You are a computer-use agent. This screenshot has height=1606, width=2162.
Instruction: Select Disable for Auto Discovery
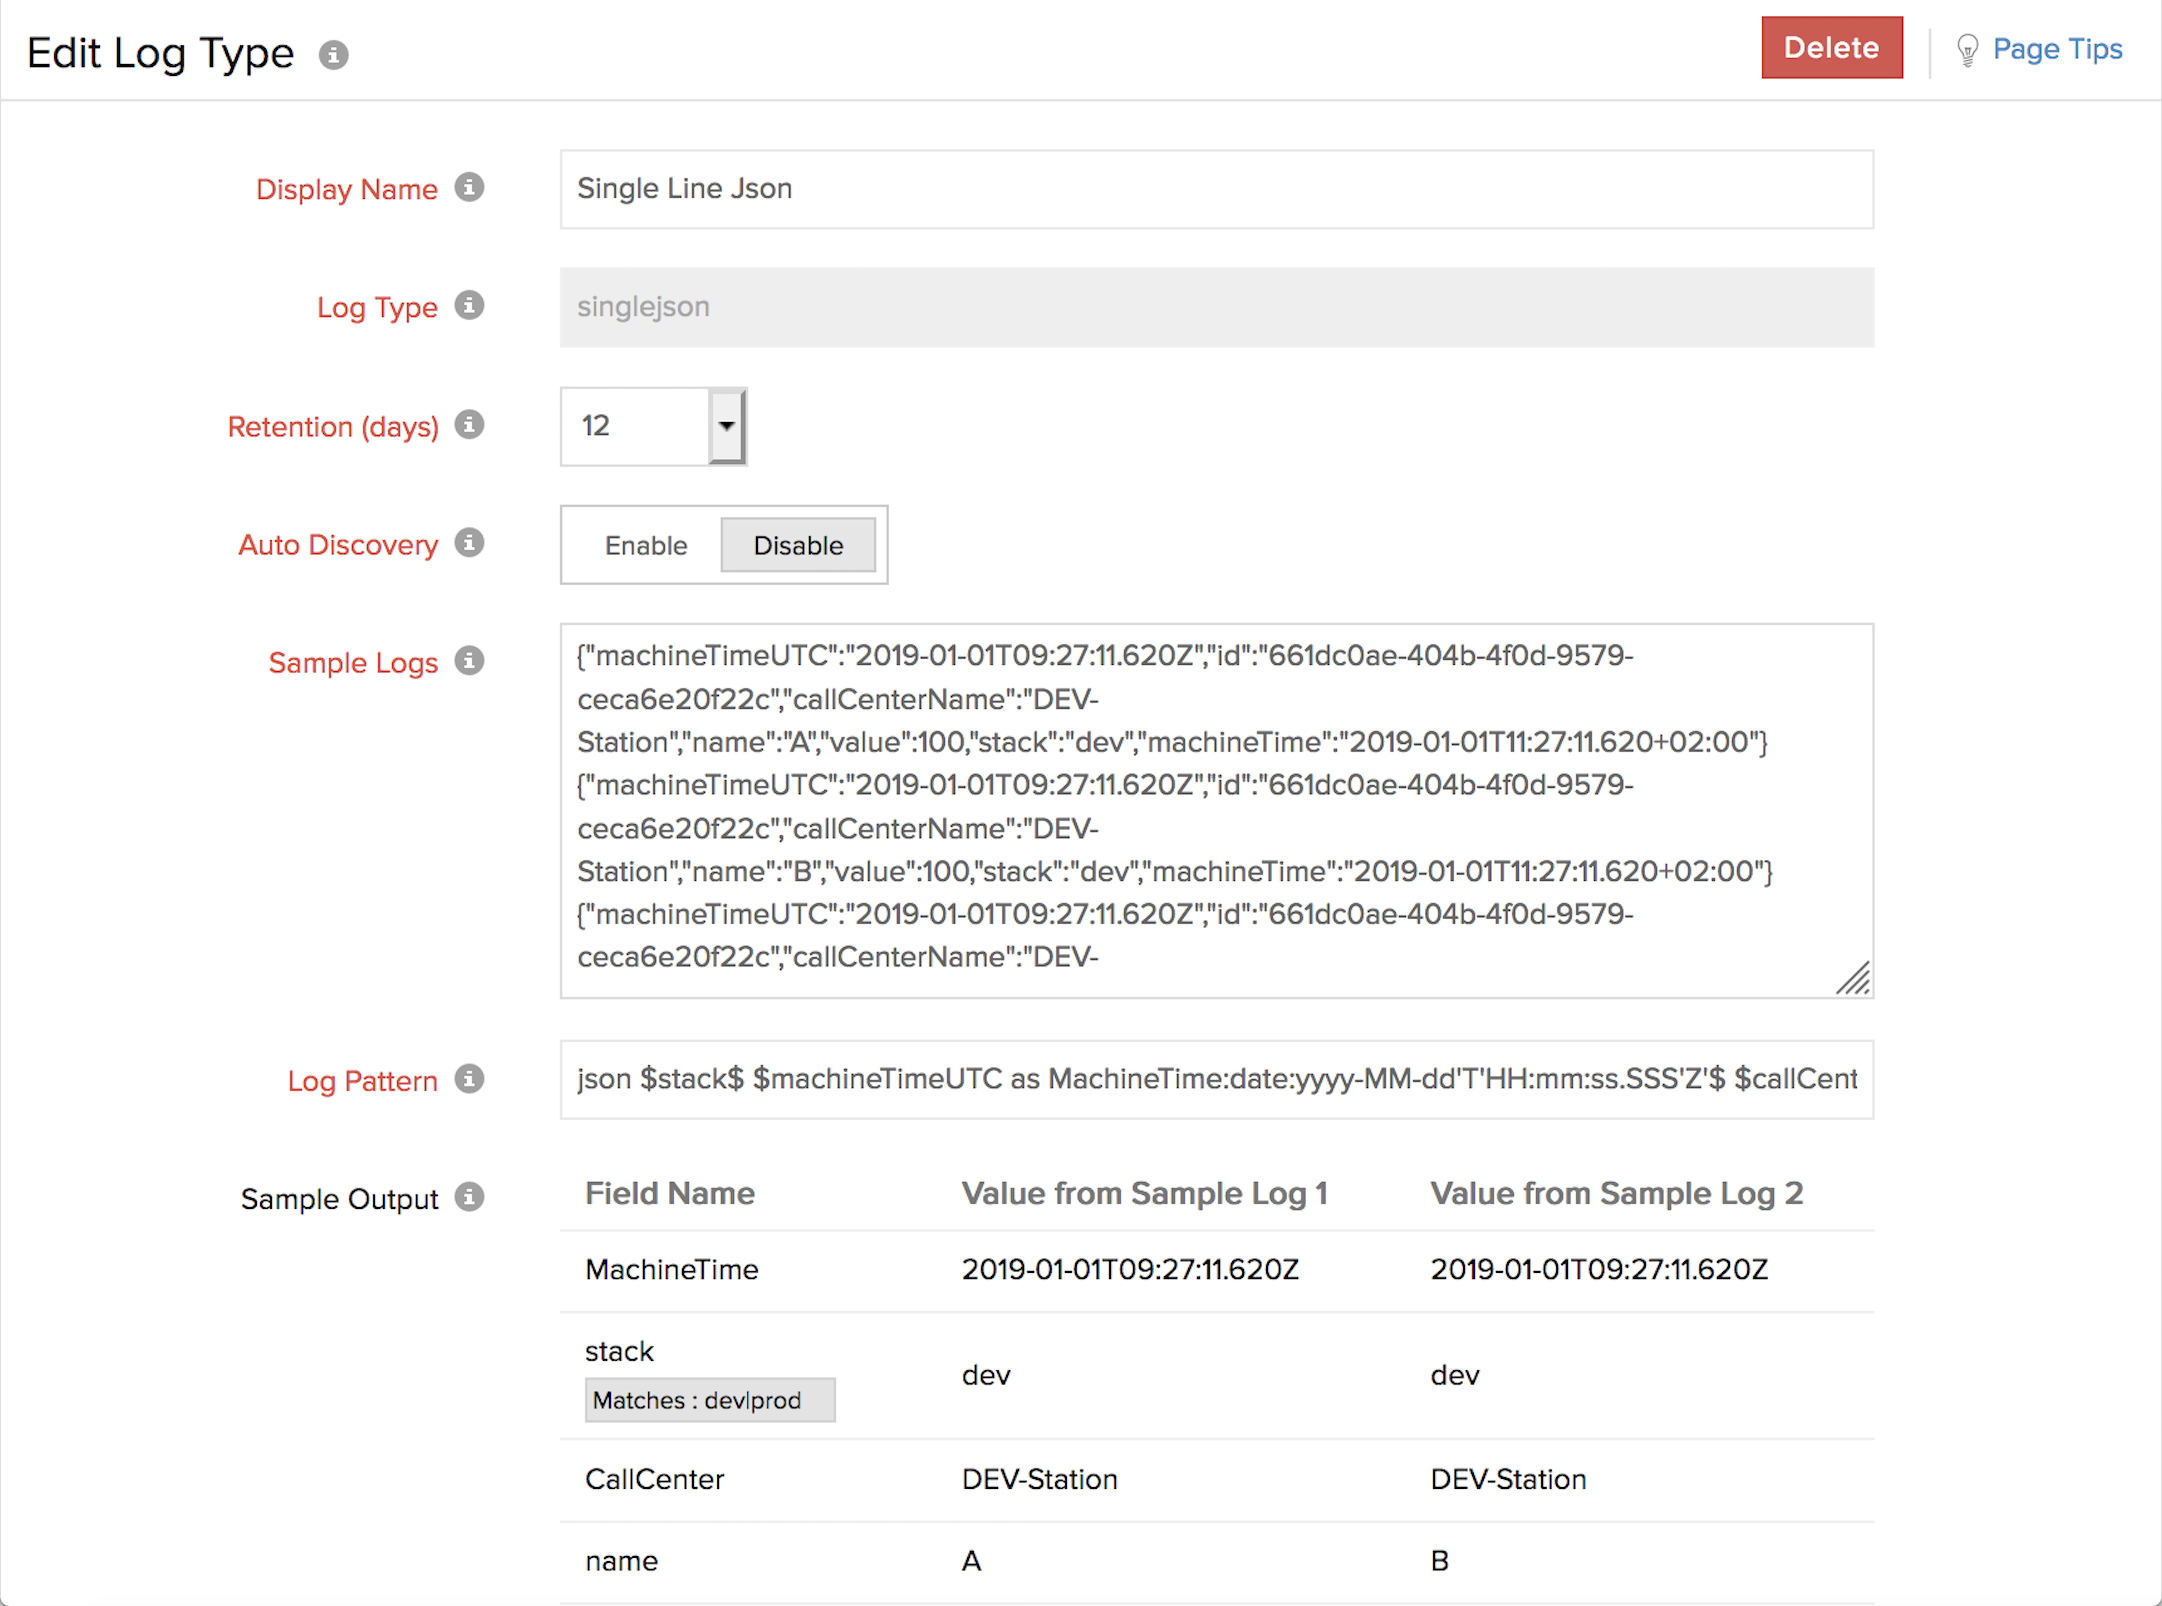(798, 545)
